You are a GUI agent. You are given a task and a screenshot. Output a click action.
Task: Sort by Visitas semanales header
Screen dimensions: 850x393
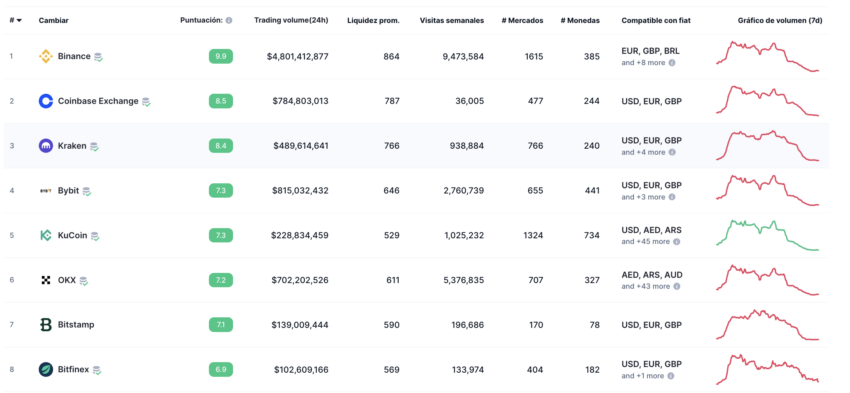(x=452, y=21)
